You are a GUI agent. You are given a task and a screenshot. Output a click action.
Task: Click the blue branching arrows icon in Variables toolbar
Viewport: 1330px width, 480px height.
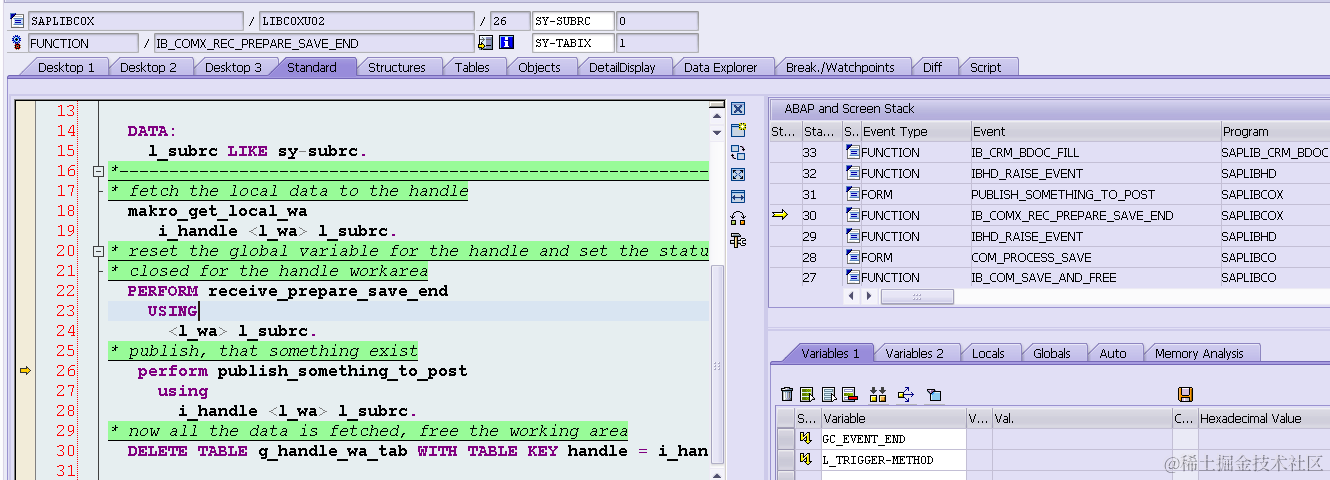click(906, 395)
